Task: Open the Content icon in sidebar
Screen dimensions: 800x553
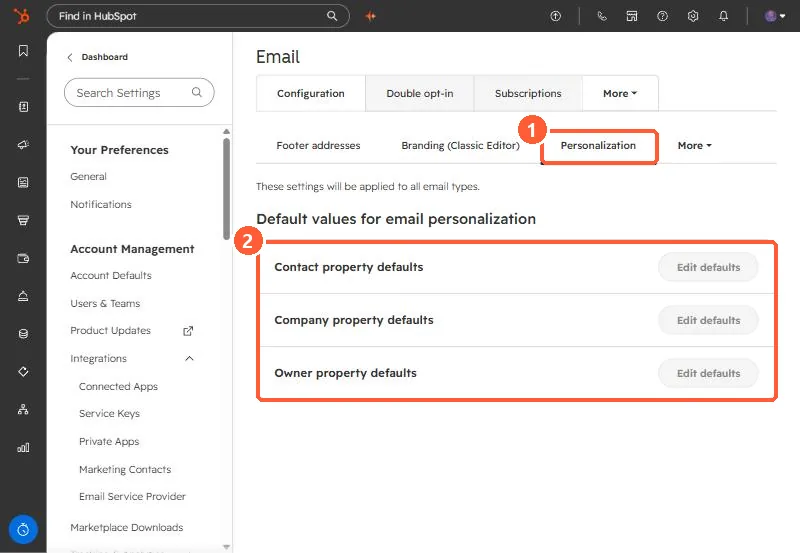Action: (x=23, y=183)
